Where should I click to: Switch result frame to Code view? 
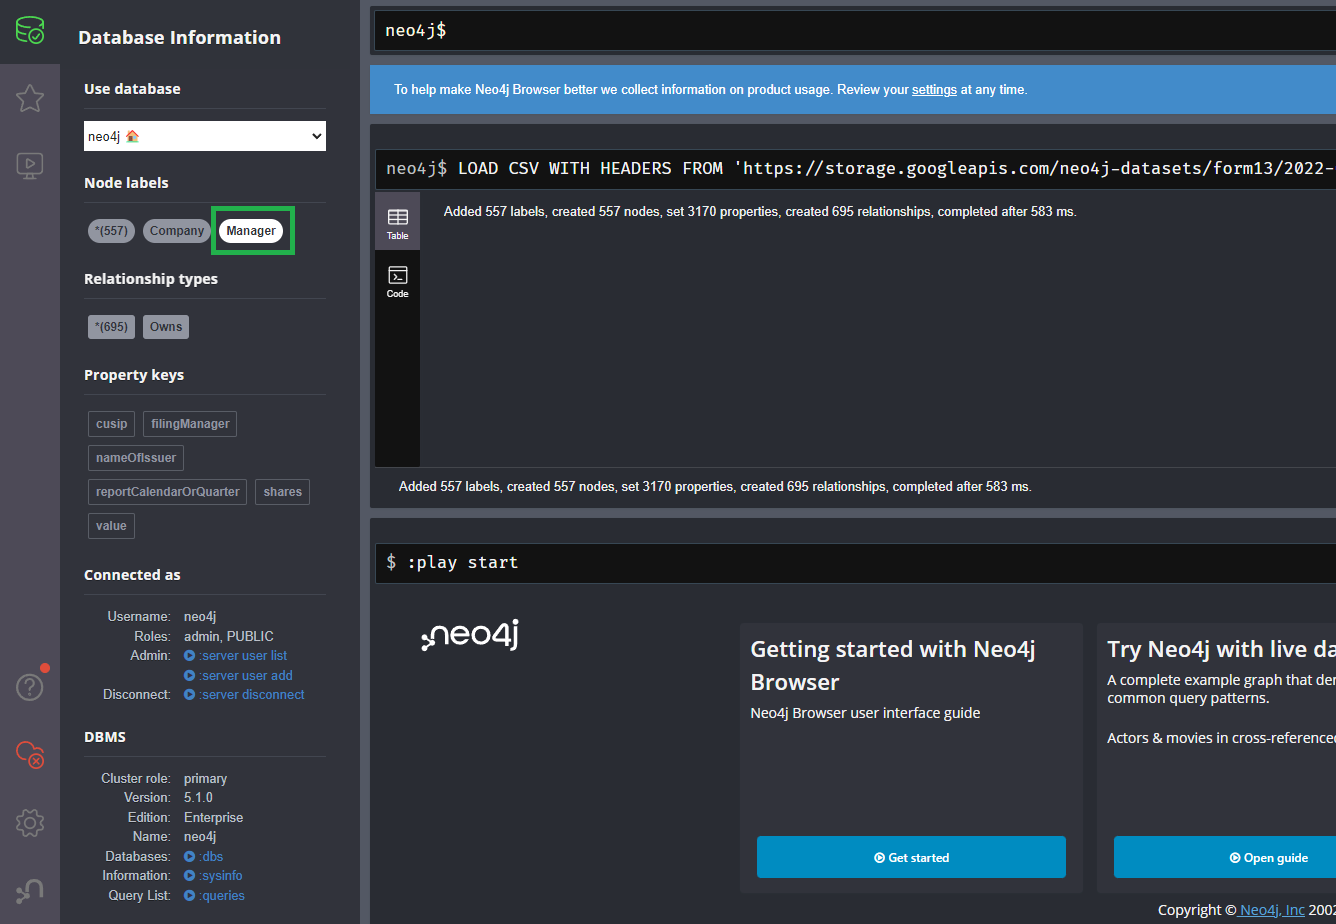click(397, 280)
